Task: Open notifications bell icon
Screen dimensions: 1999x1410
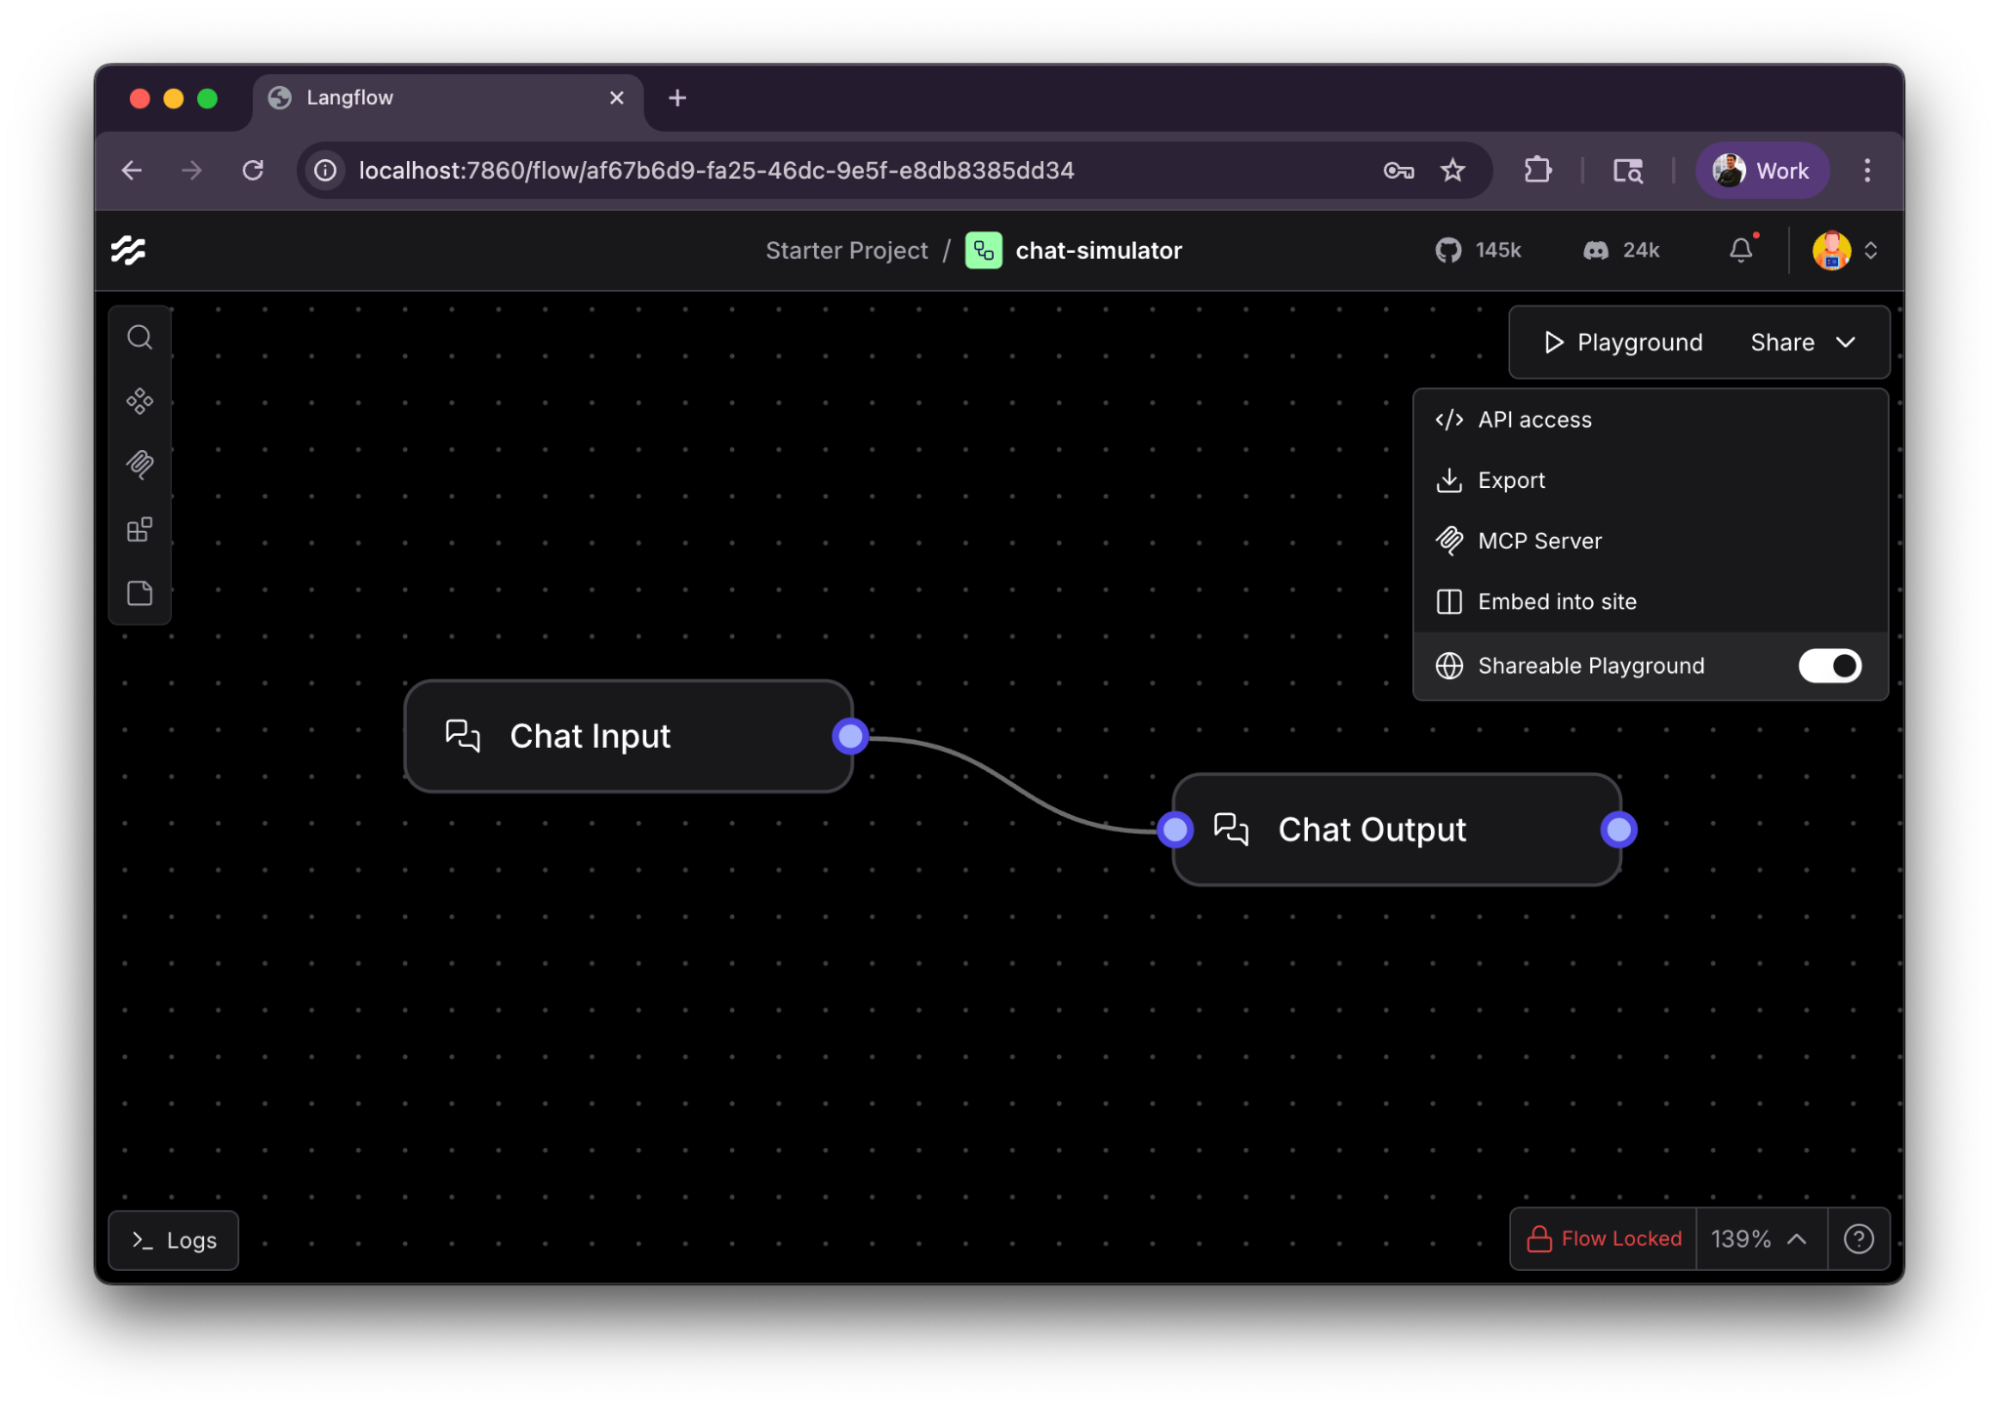Action: pos(1740,250)
